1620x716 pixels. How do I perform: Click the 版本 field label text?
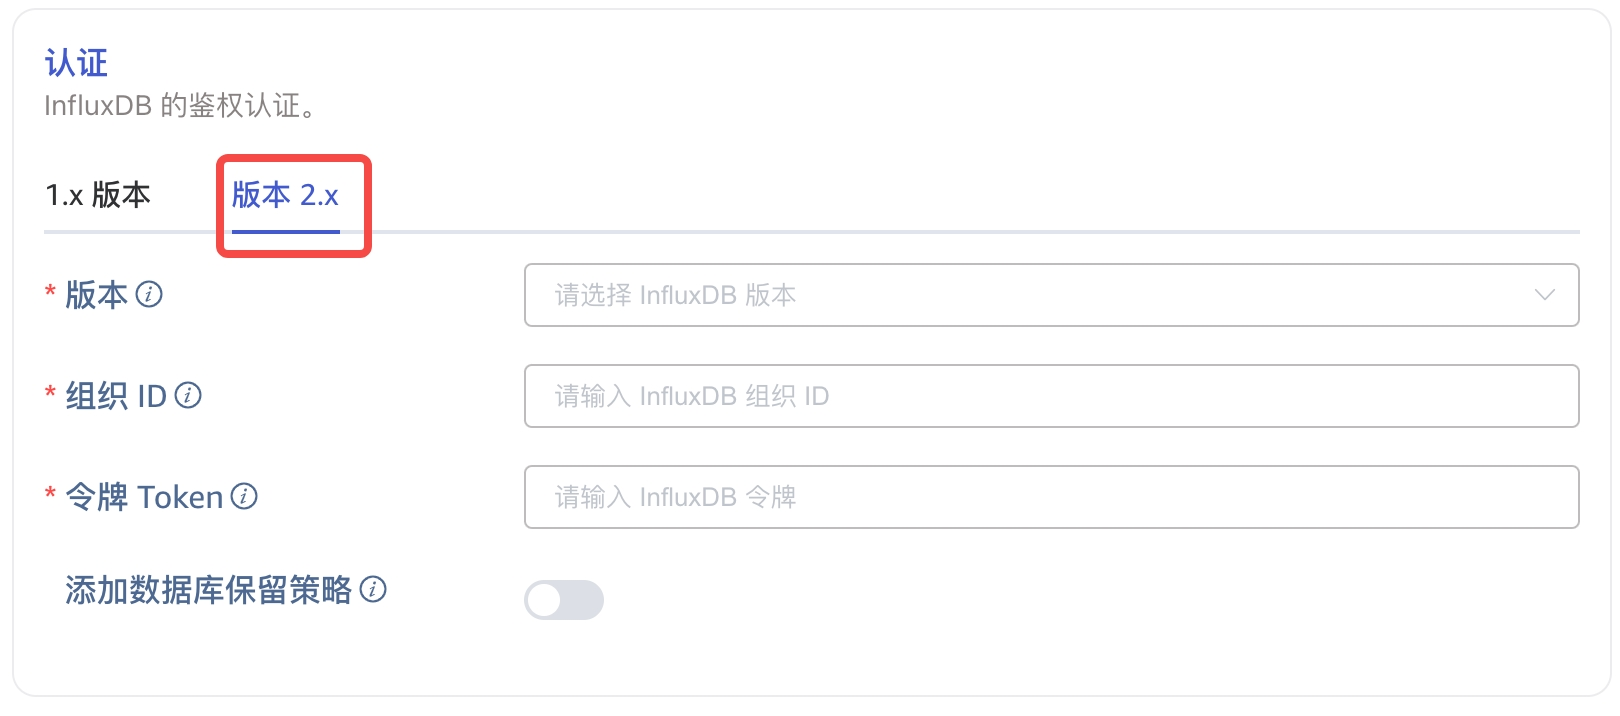(97, 295)
